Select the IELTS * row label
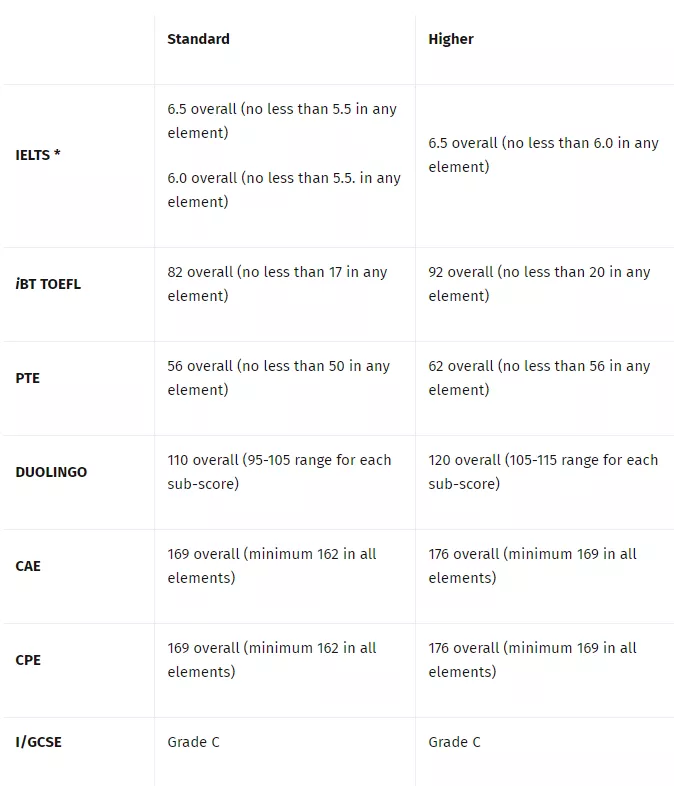Image resolution: width=674 pixels, height=786 pixels. point(38,155)
